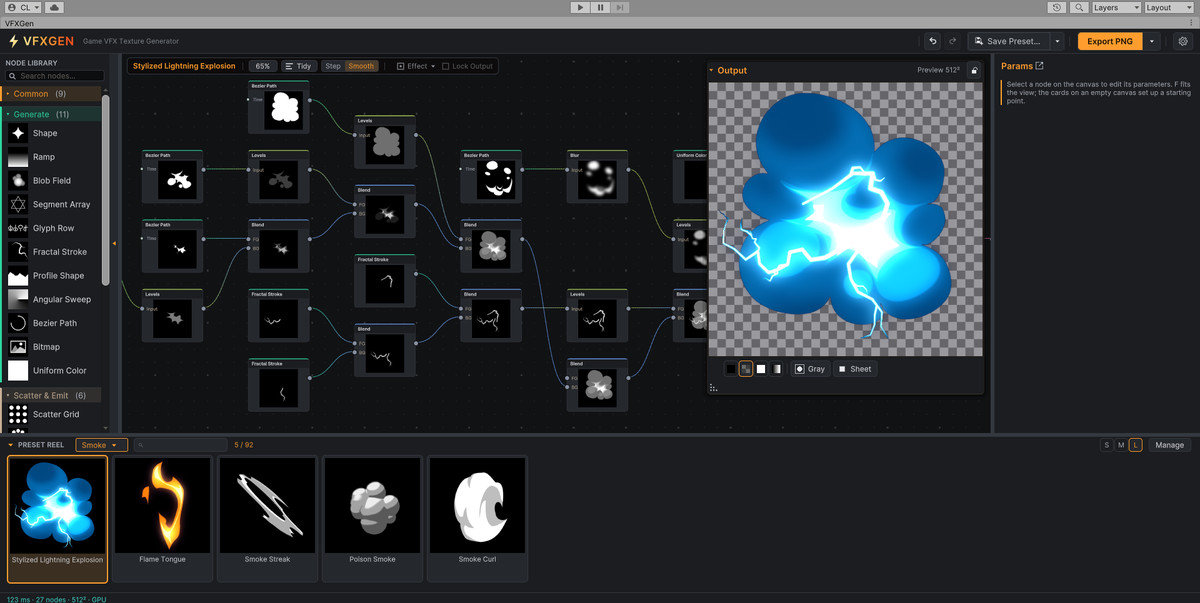Open the Smoke preset filter dropdown
The width and height of the screenshot is (1200, 603).
coord(102,445)
